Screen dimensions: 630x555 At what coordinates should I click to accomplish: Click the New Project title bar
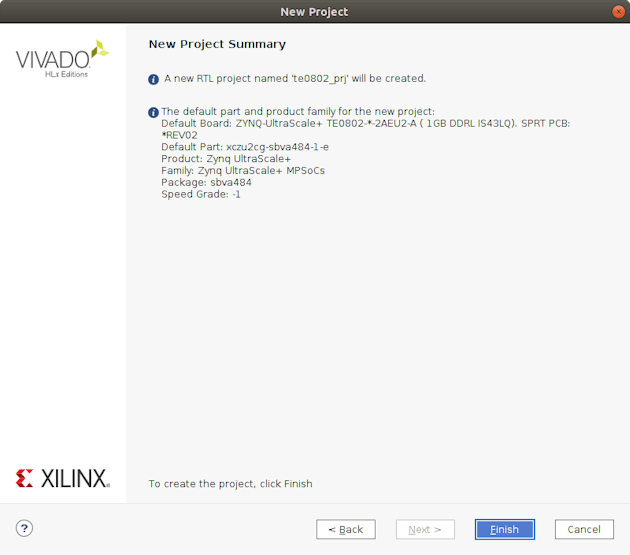(x=314, y=12)
